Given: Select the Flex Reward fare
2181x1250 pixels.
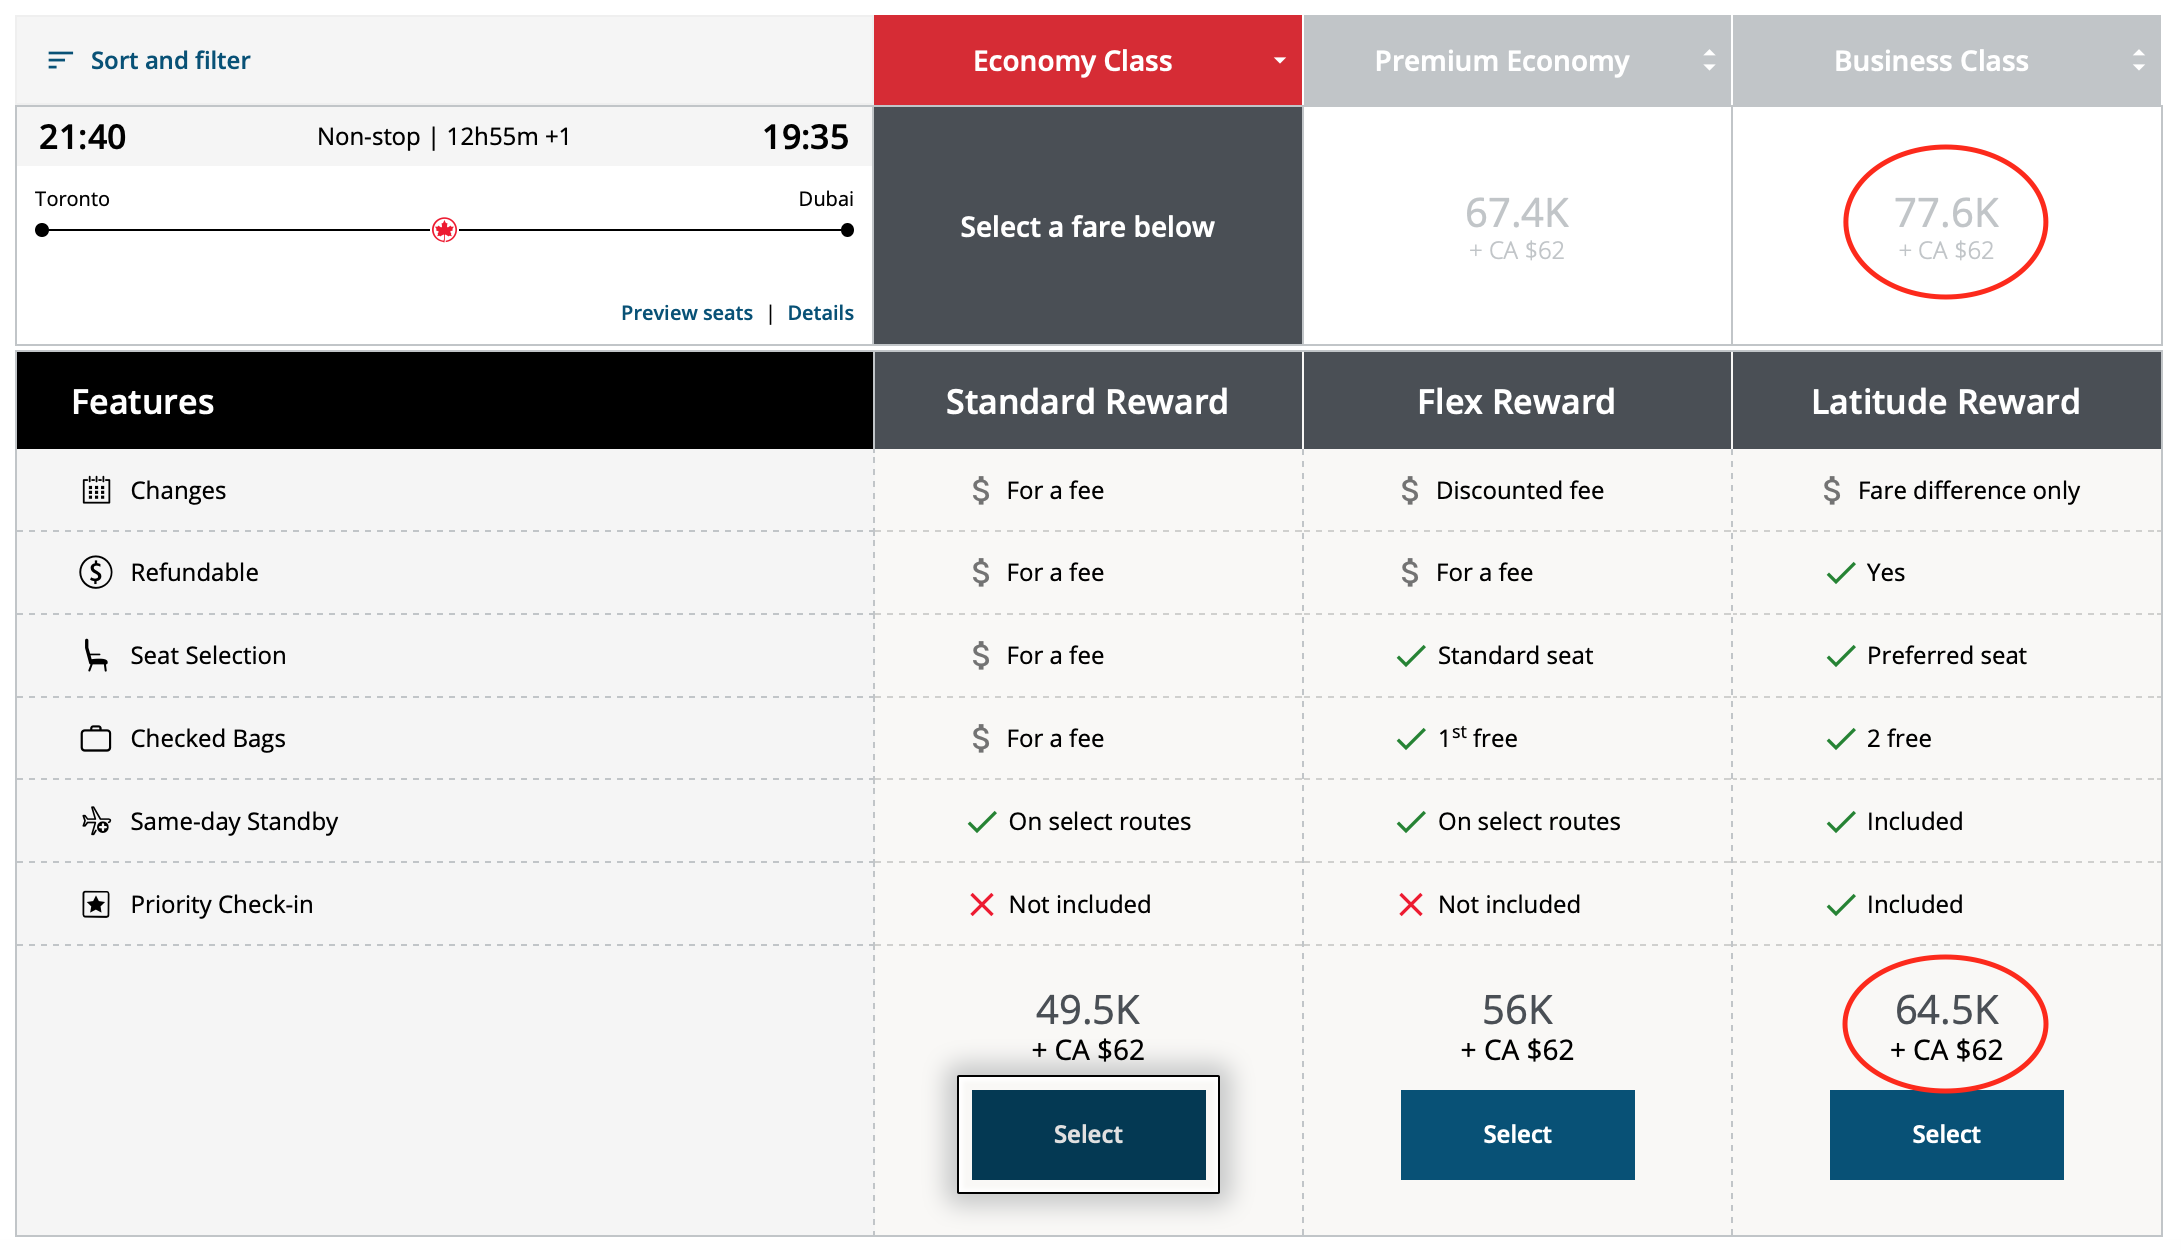Looking at the screenshot, I should [x=1517, y=1134].
